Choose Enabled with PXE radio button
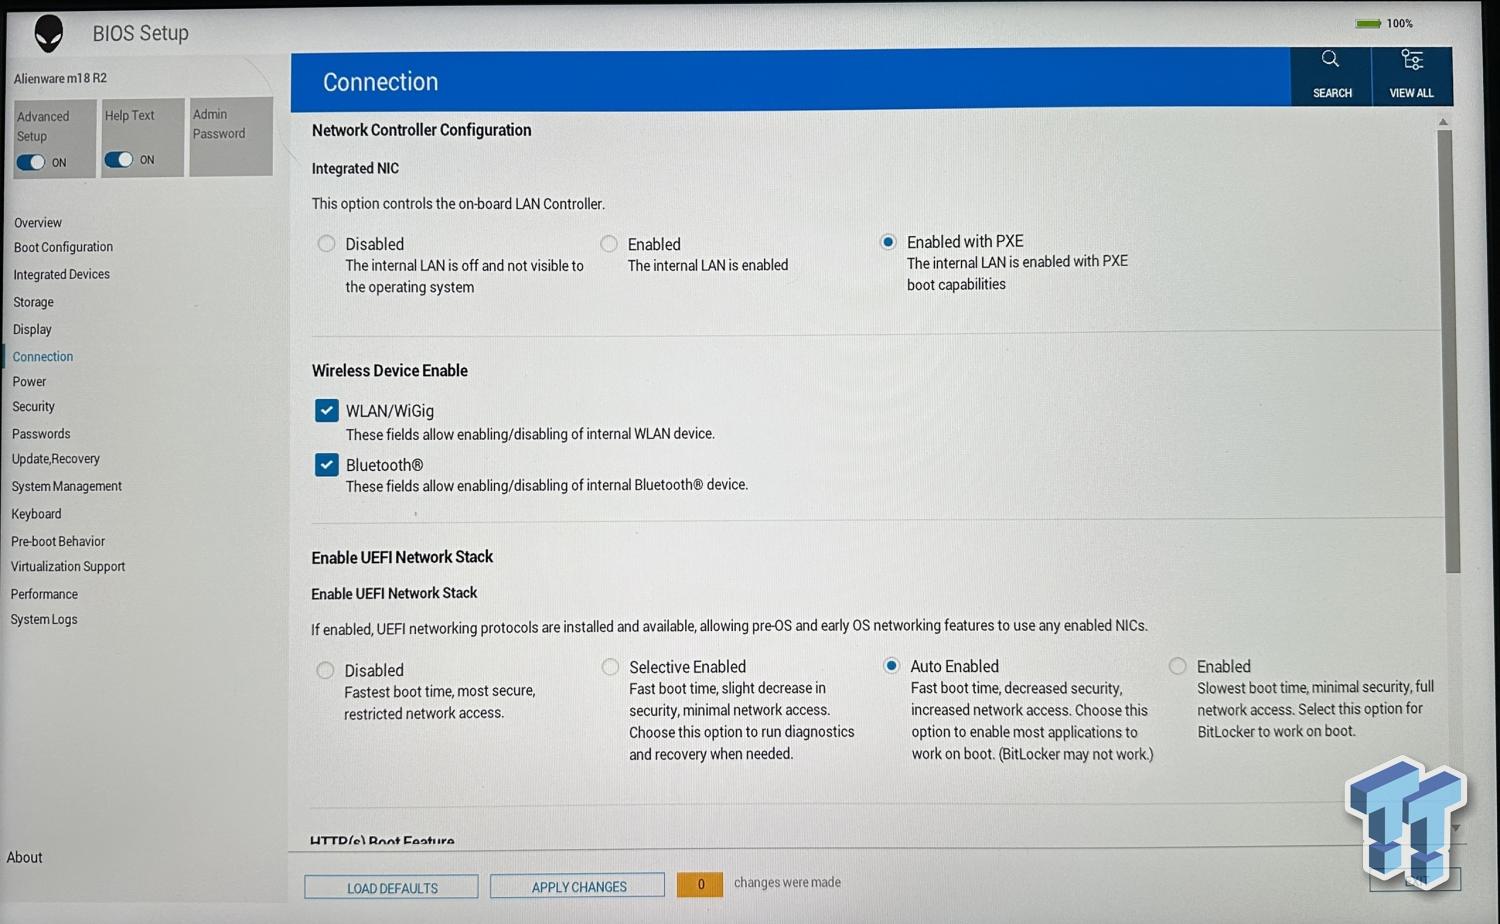This screenshot has height=924, width=1500. (888, 242)
